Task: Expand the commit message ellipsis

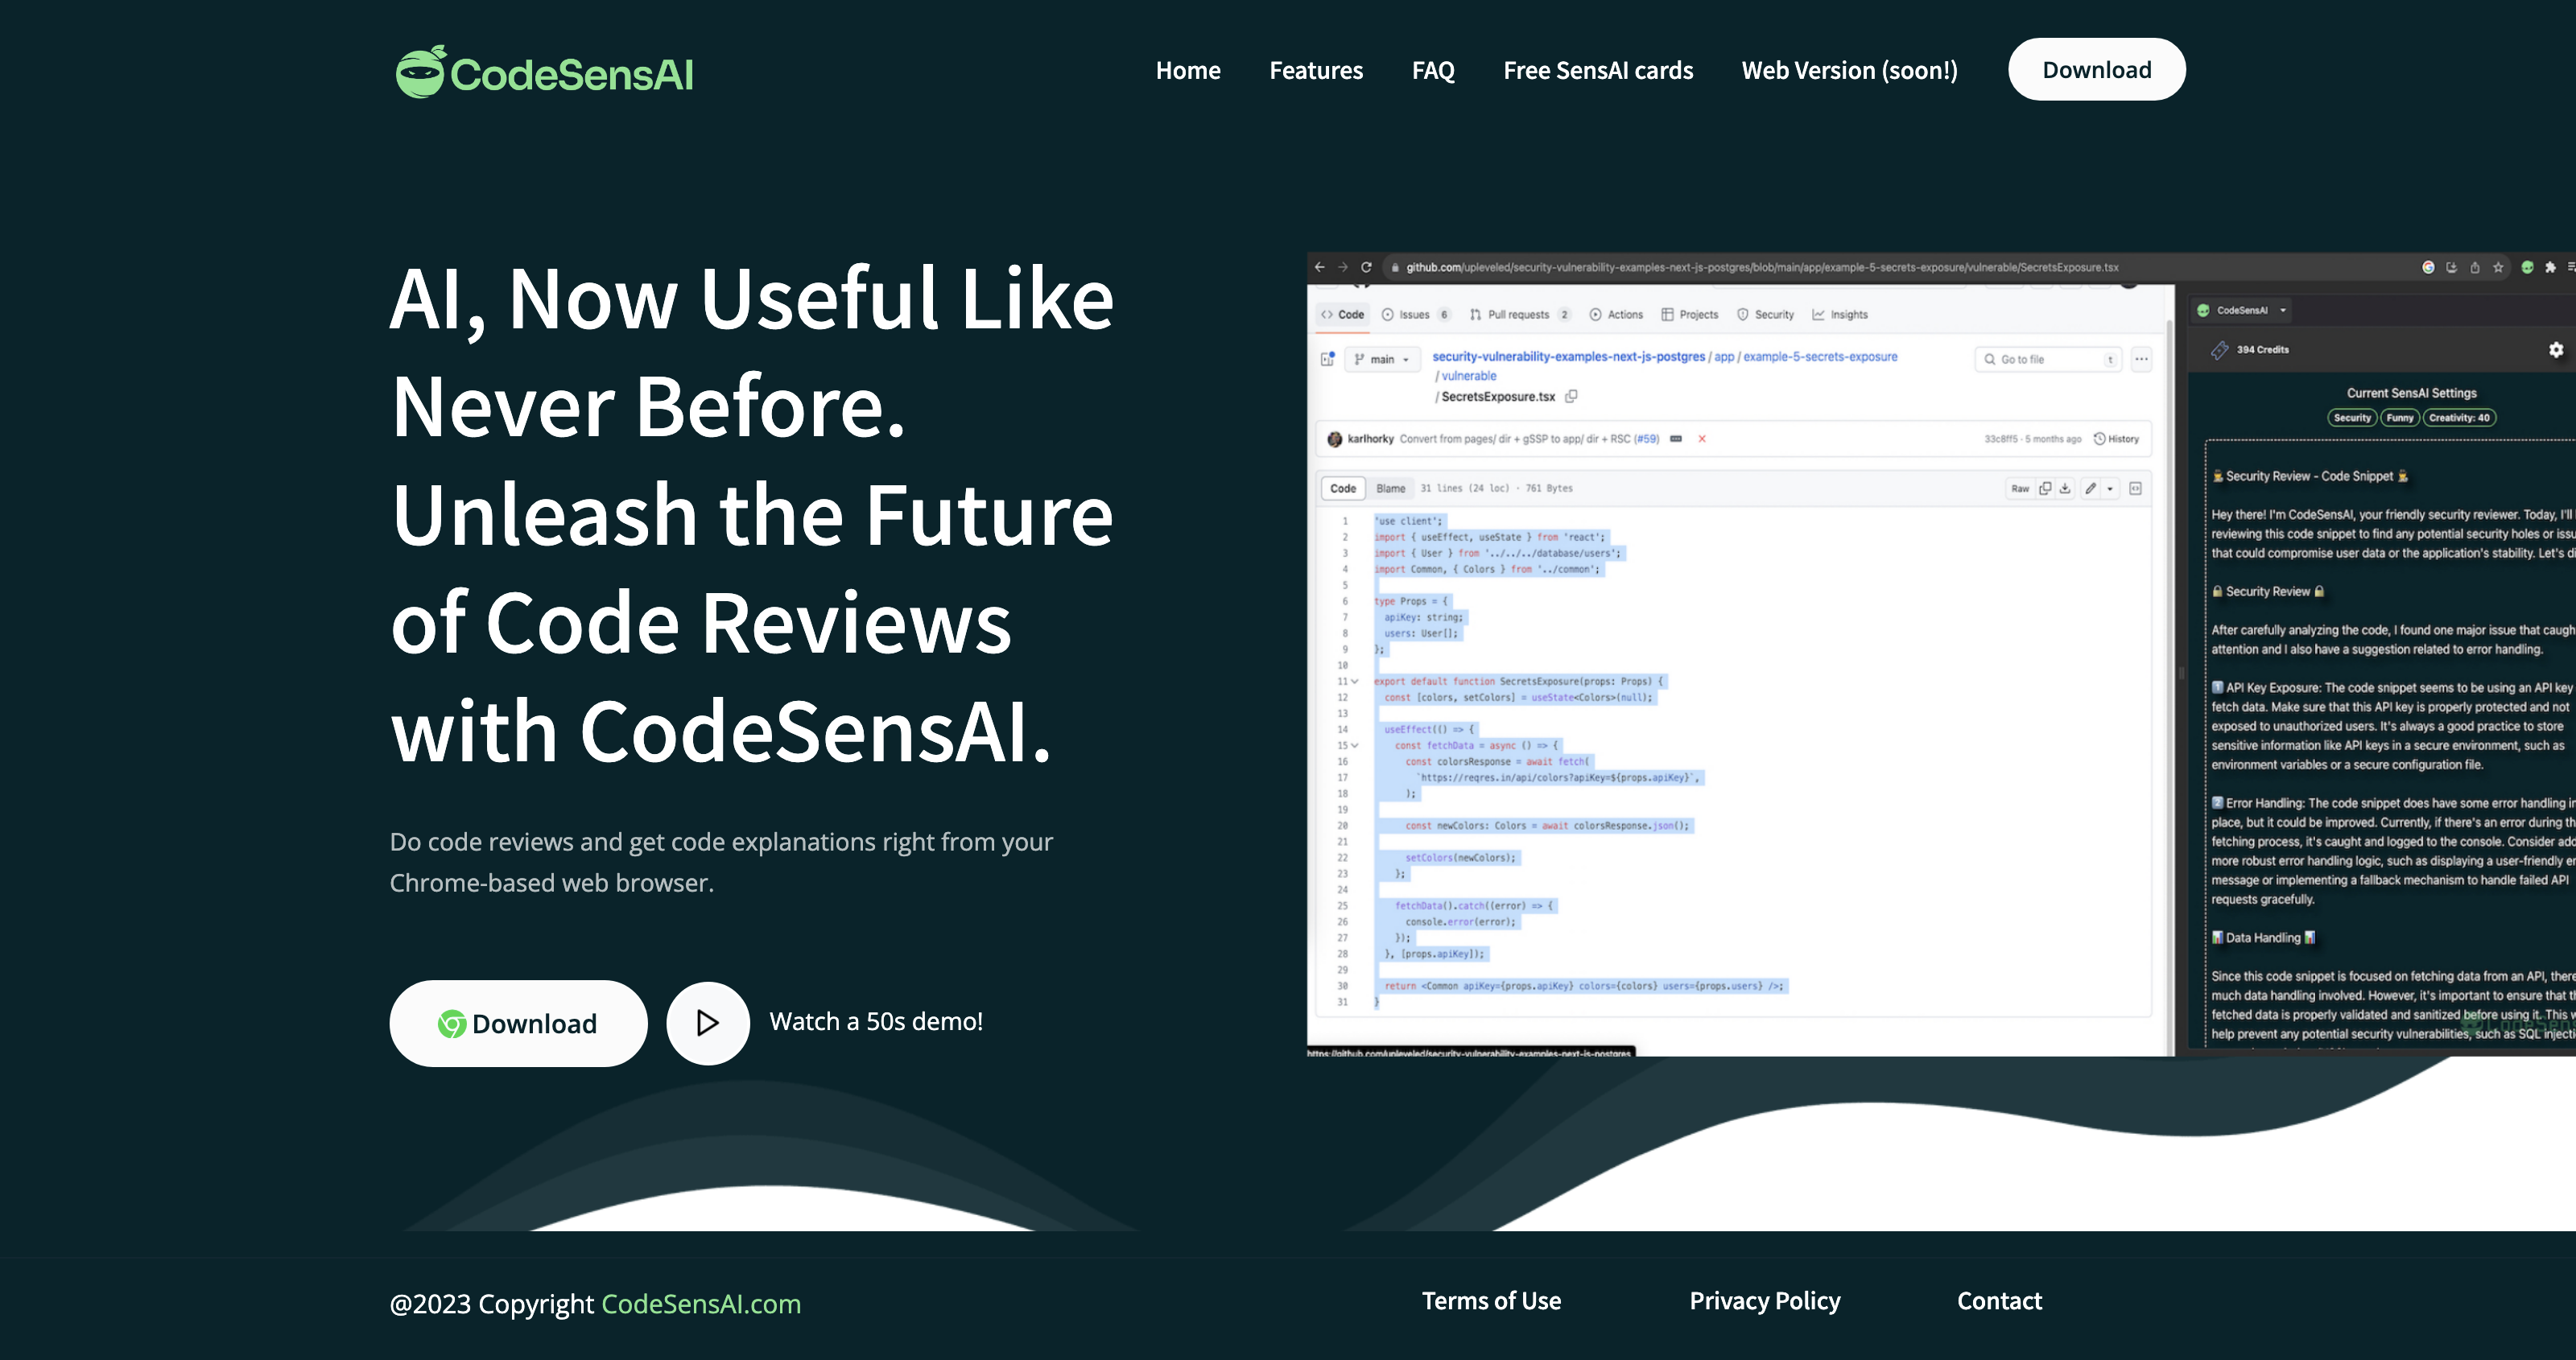Action: pos(1676,439)
